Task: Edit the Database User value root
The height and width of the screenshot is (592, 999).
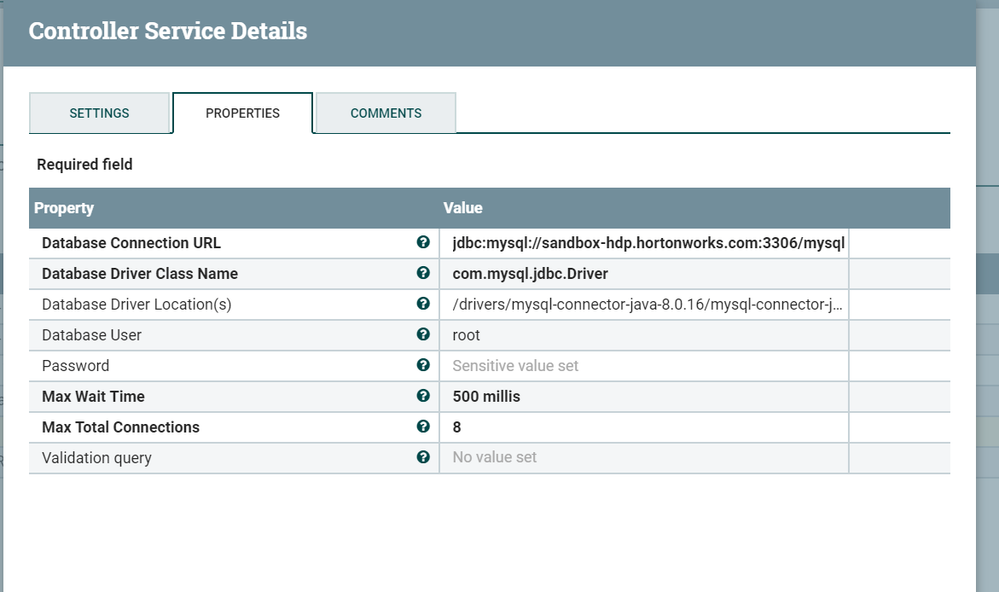Action: click(x=467, y=335)
